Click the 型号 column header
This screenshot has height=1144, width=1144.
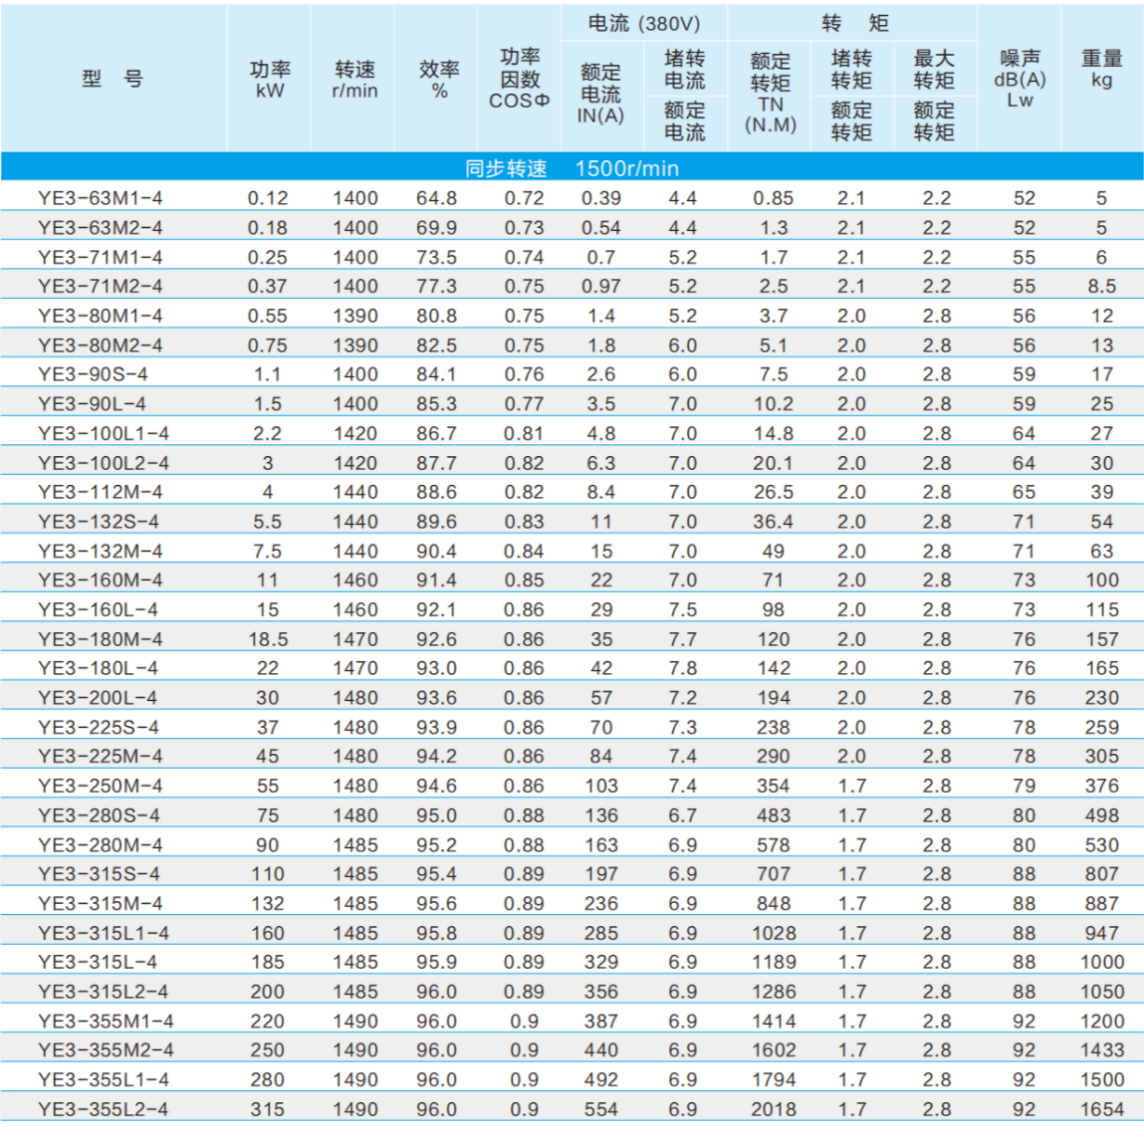click(x=113, y=79)
